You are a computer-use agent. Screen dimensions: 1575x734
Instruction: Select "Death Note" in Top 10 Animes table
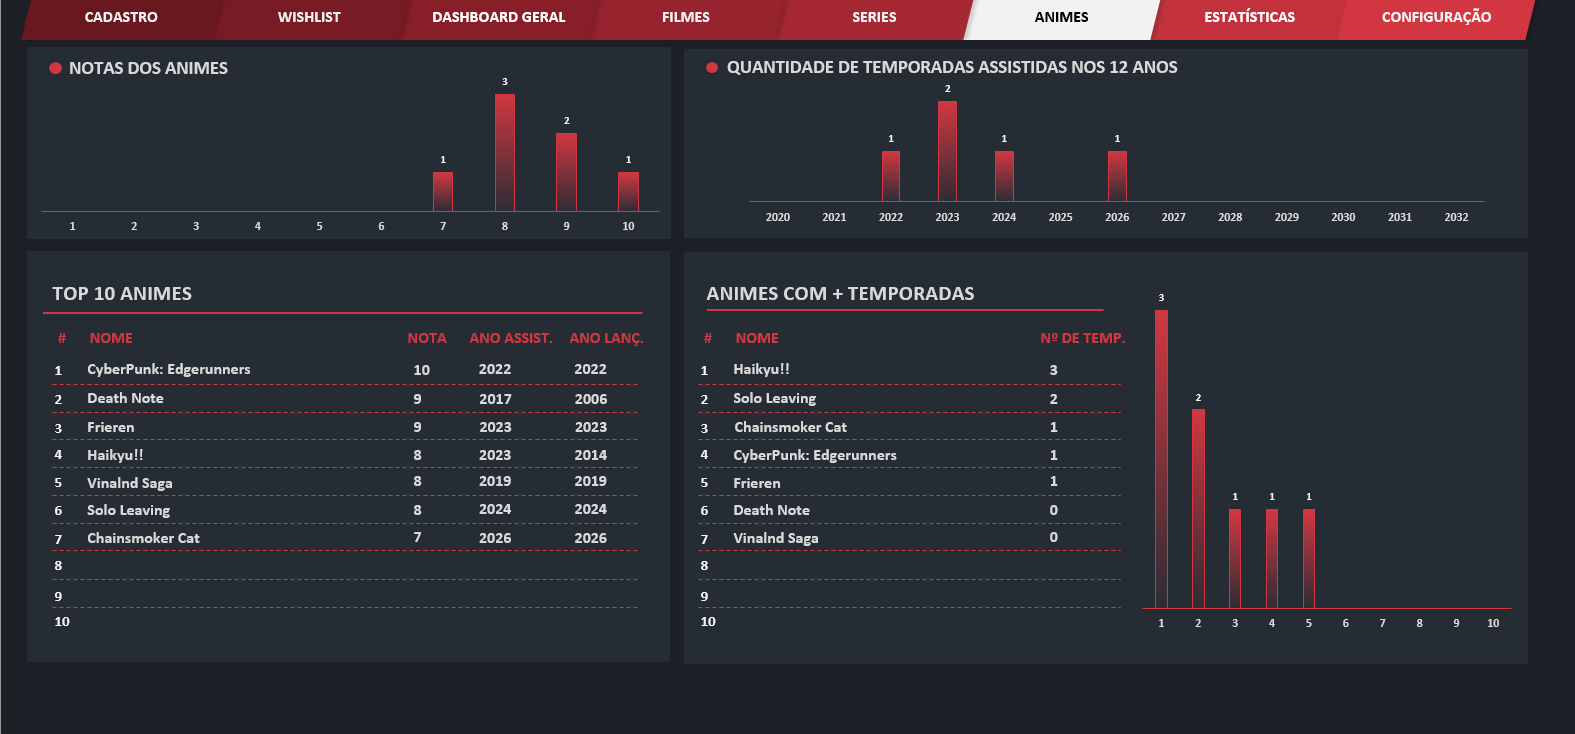[125, 398]
